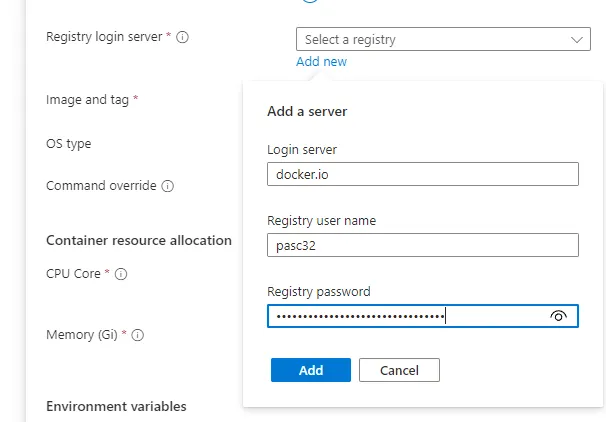Click the Add a server title
The width and height of the screenshot is (606, 422).
point(307,111)
